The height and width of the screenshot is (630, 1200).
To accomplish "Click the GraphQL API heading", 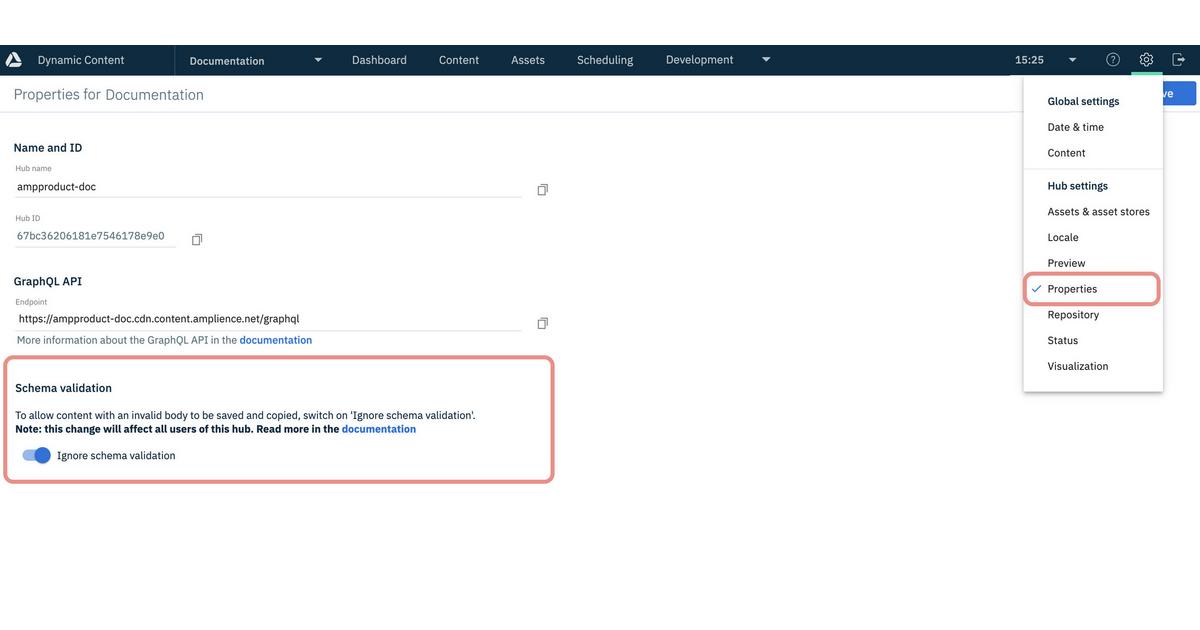I will click(48, 282).
